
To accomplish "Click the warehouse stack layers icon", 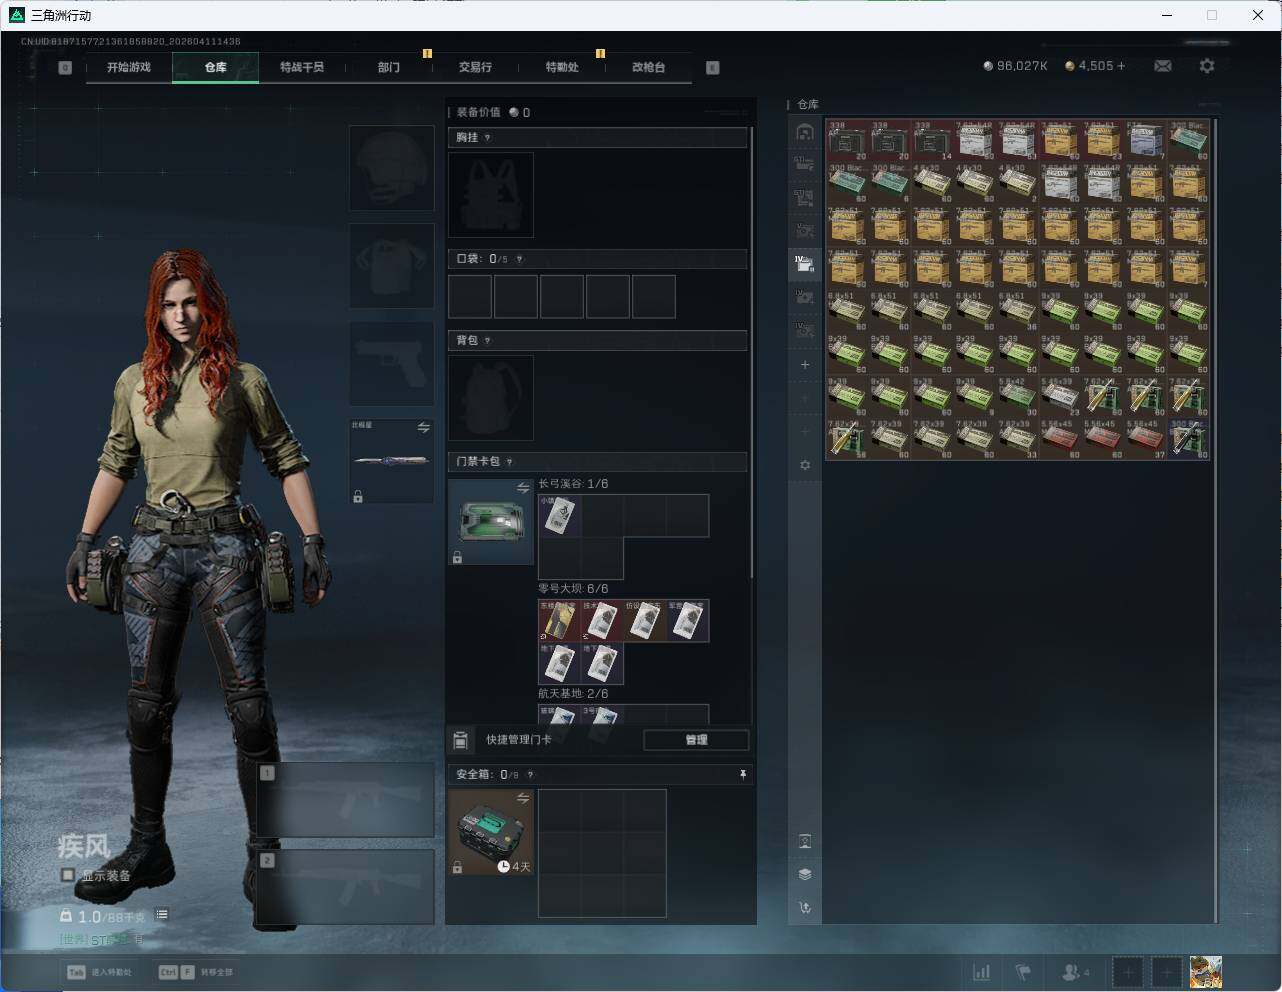I will coord(805,874).
